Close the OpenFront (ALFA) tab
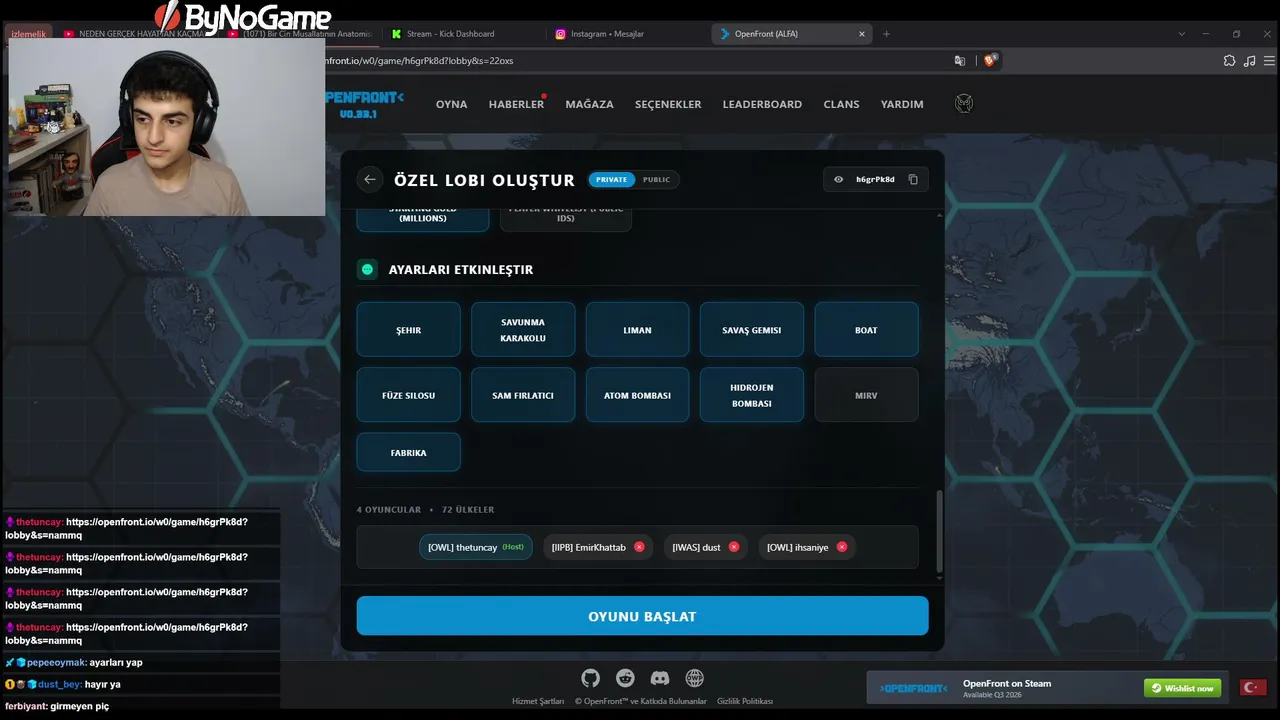This screenshot has height=720, width=1280. click(862, 34)
